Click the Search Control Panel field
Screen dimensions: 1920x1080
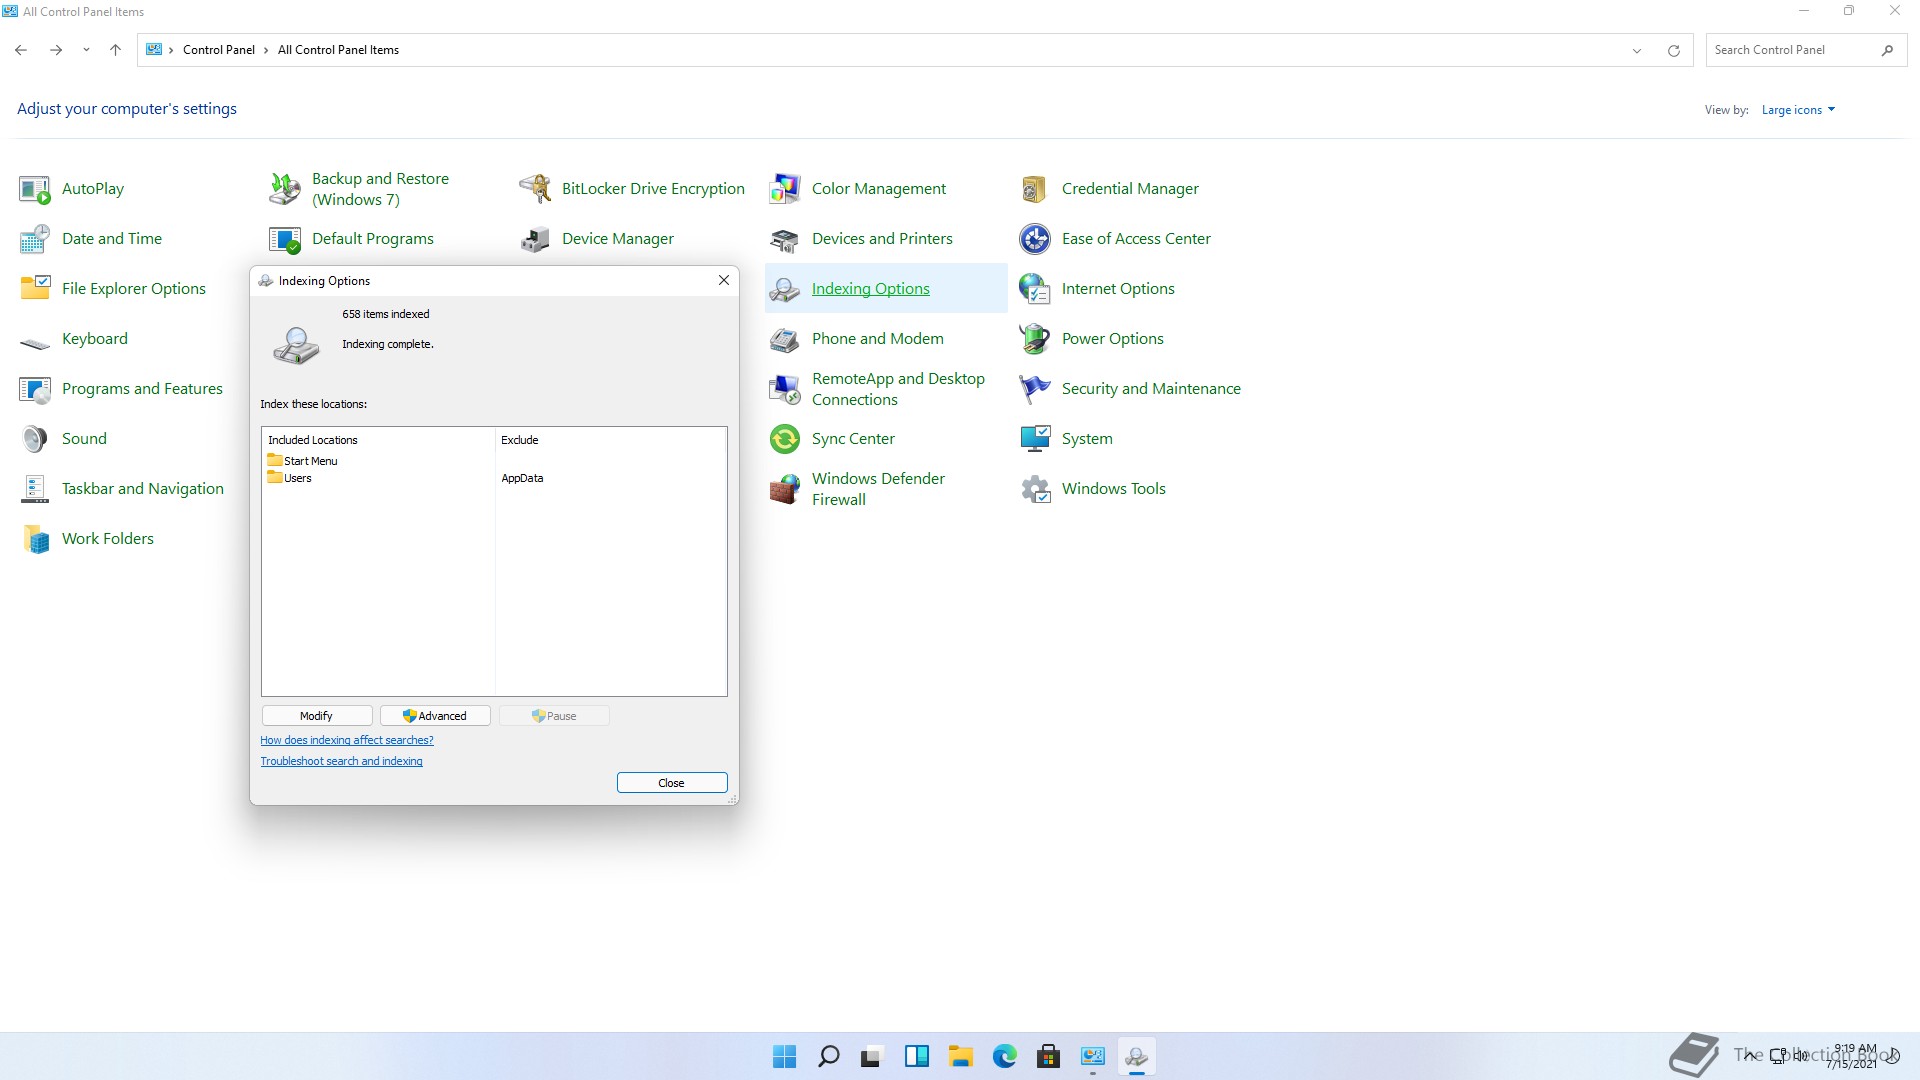click(1790, 50)
